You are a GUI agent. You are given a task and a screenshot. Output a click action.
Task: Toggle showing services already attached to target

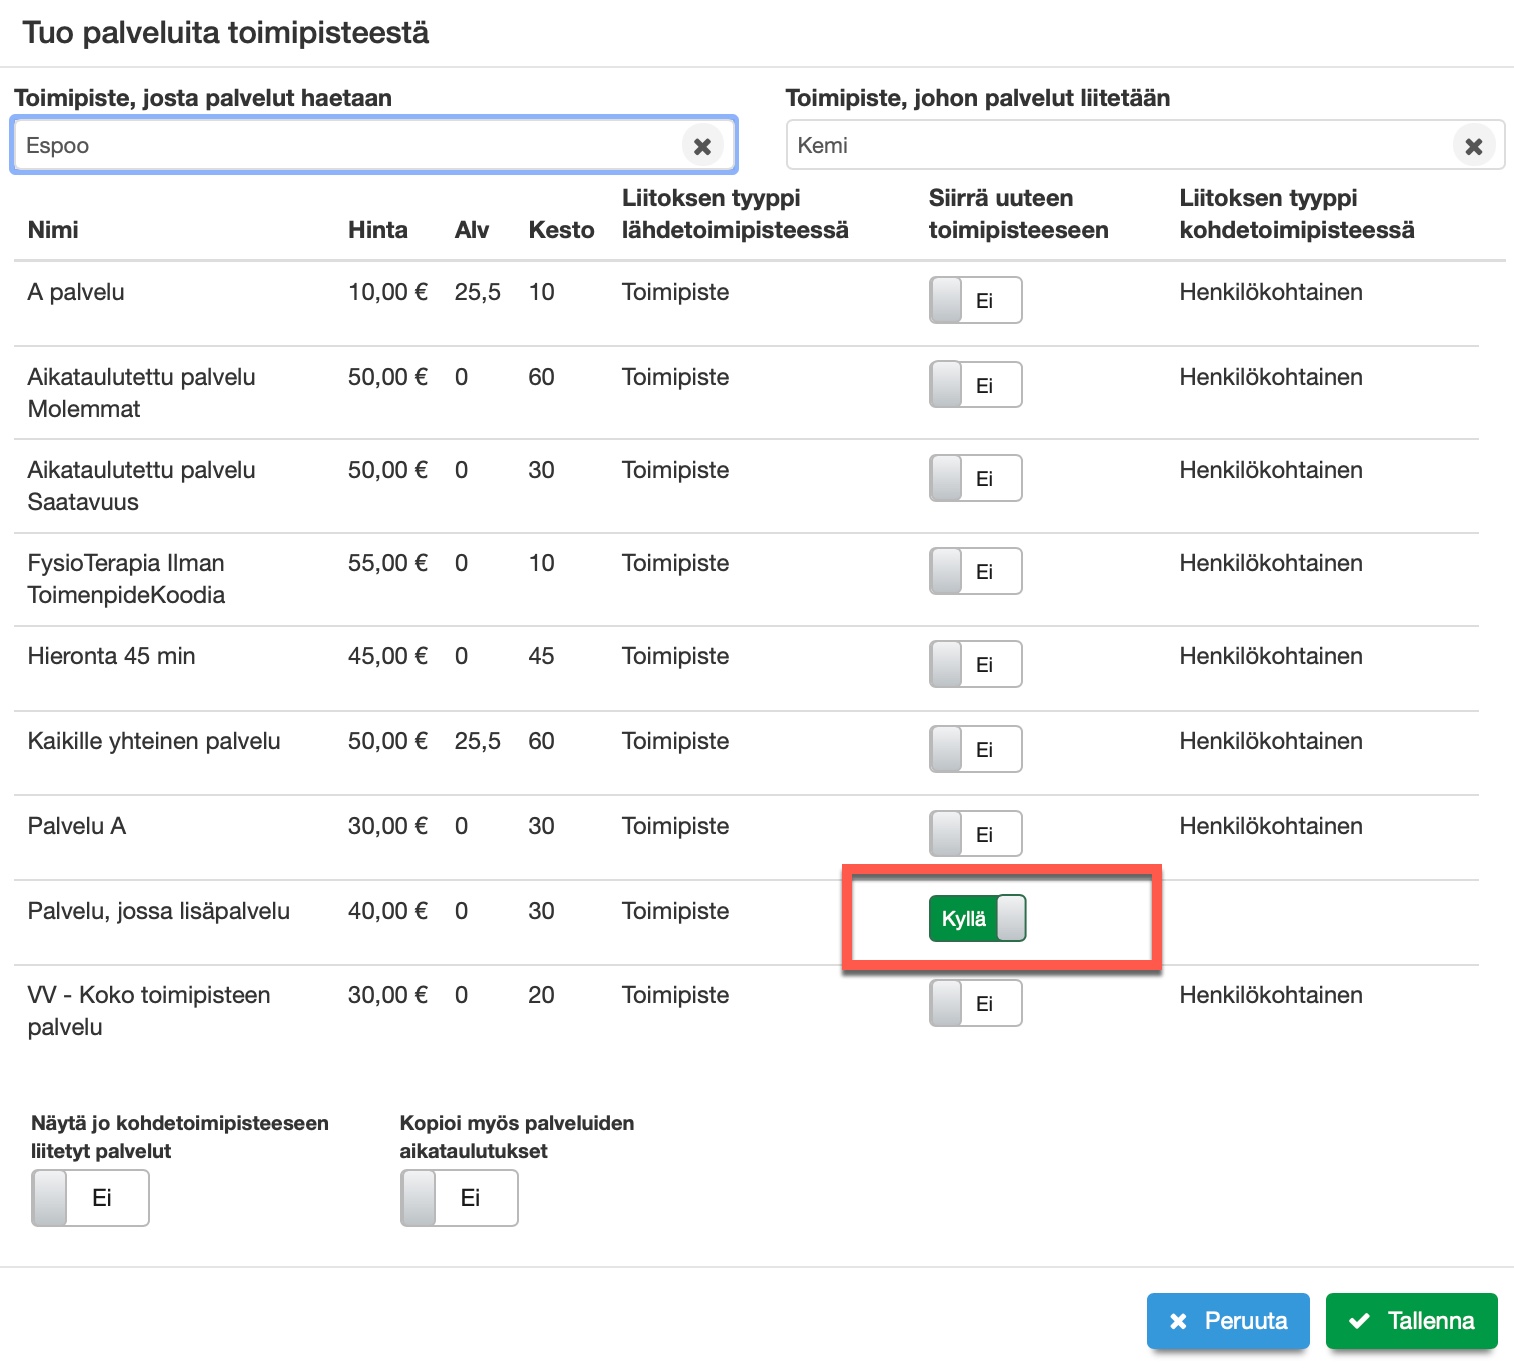pyautogui.click(x=90, y=1198)
